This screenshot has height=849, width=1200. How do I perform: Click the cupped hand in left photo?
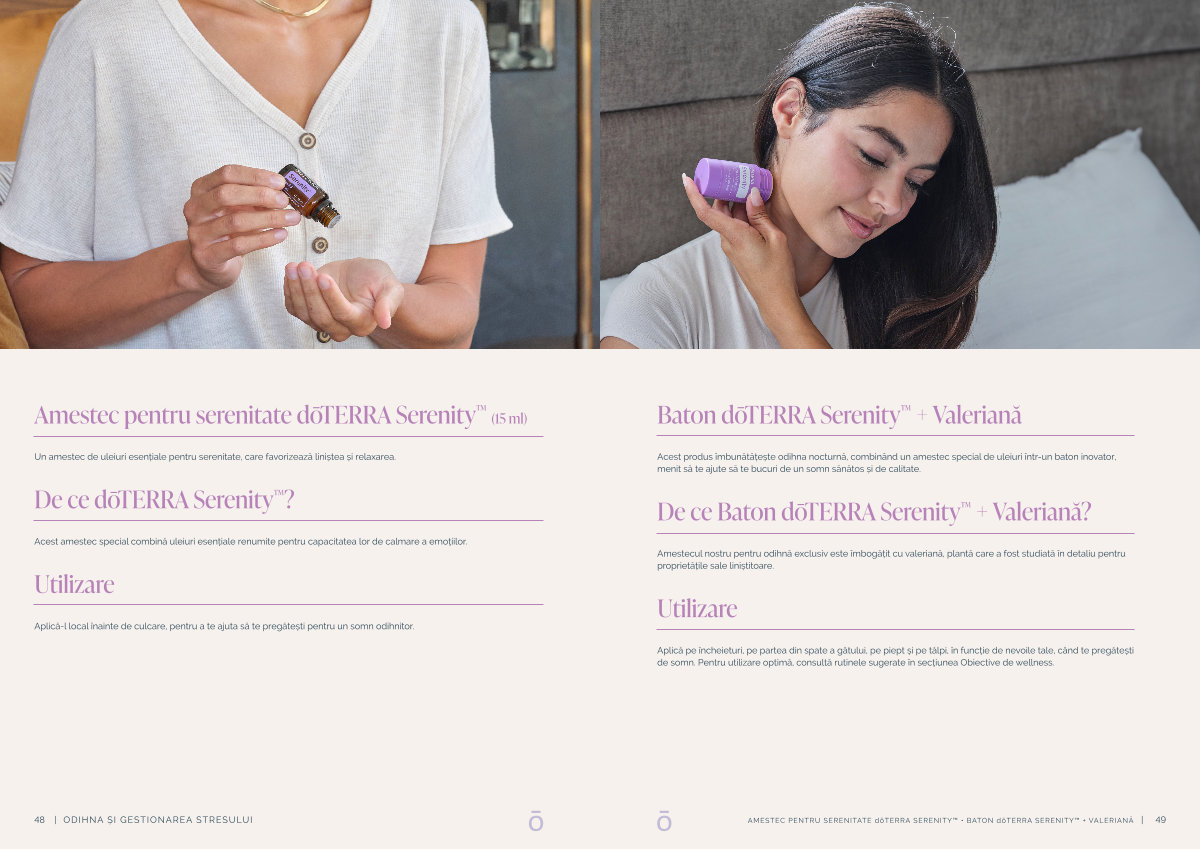343,298
